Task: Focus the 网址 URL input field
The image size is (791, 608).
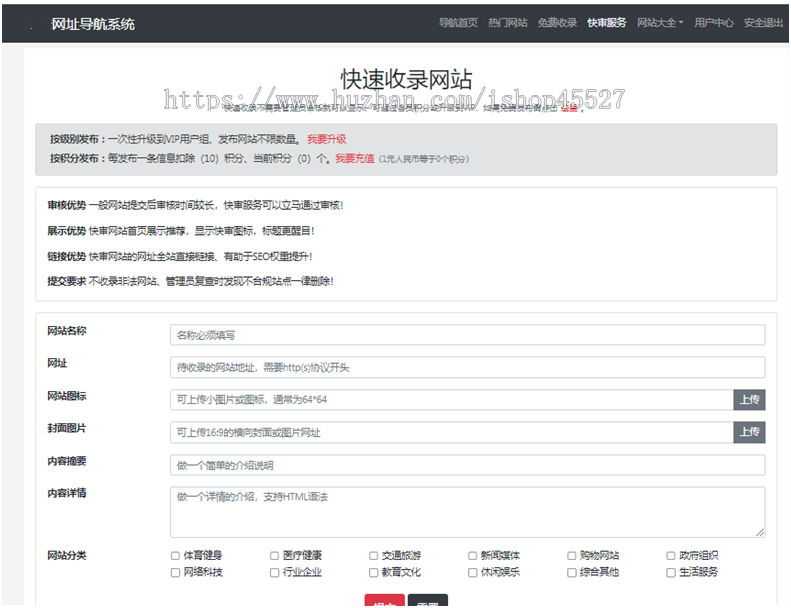Action: pyautogui.click(x=467, y=367)
